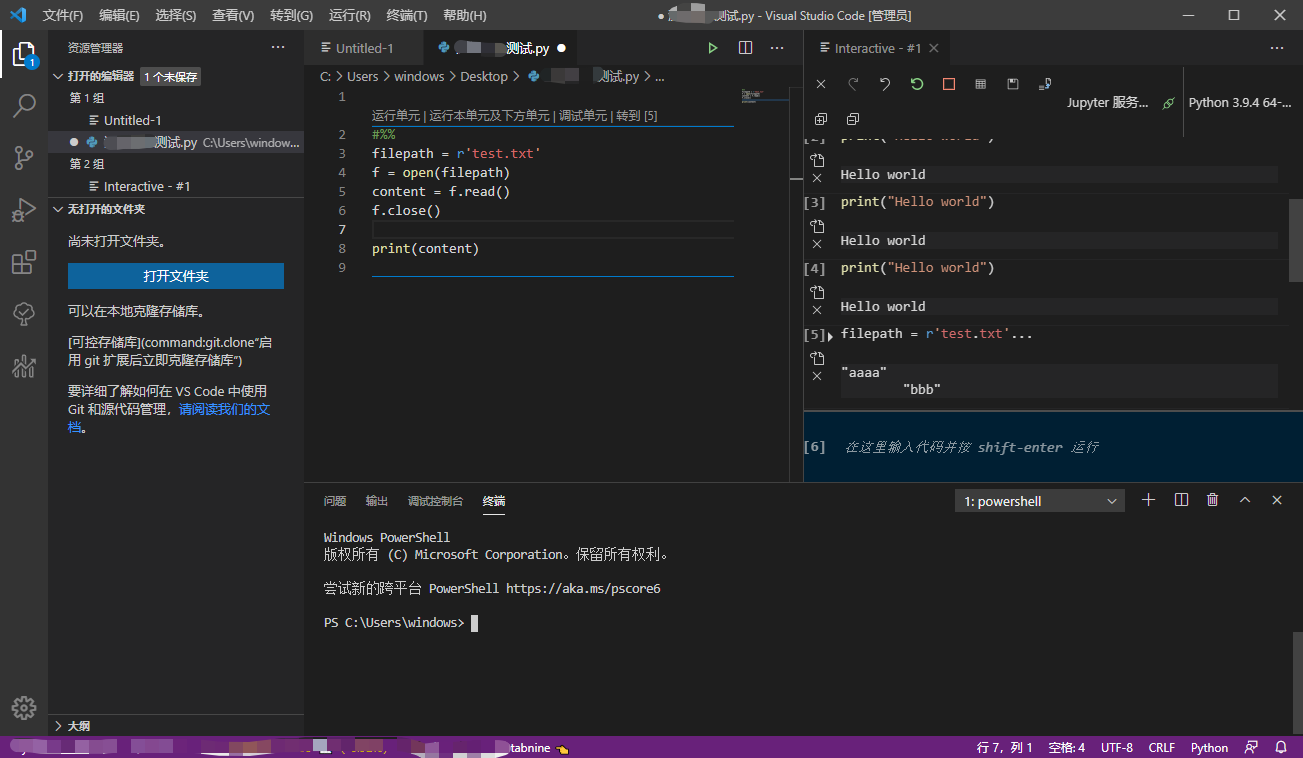Open the Search view in activity bar

click(24, 106)
